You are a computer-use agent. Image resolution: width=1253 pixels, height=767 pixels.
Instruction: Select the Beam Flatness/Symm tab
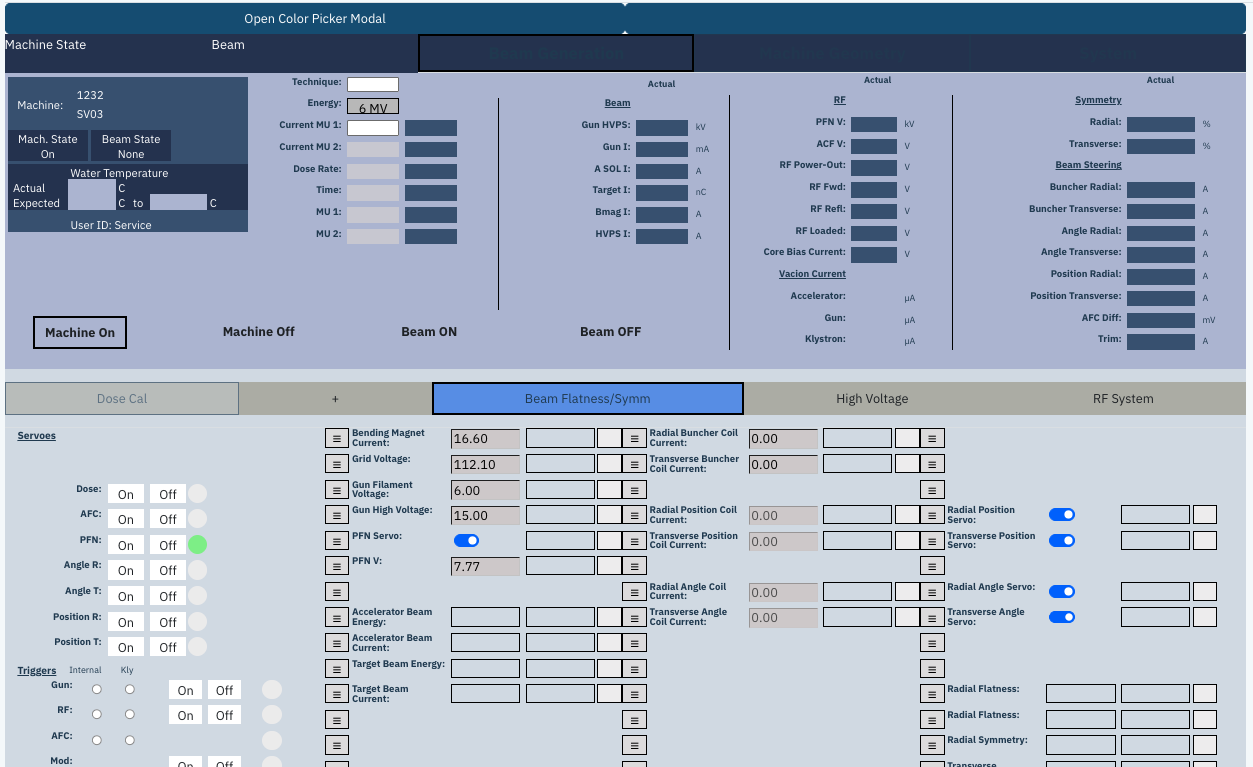(588, 398)
